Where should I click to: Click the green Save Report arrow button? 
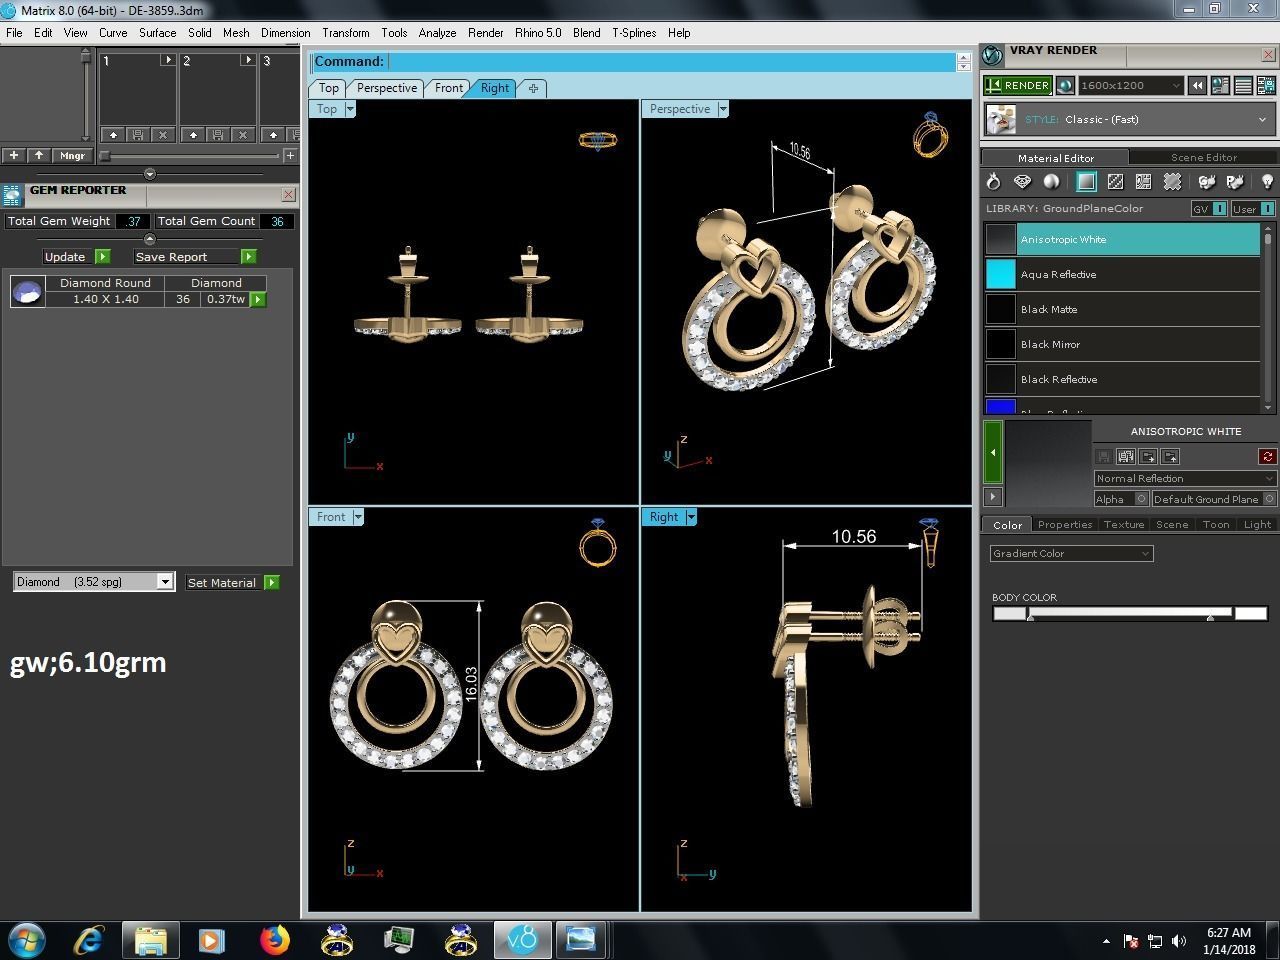coord(248,257)
